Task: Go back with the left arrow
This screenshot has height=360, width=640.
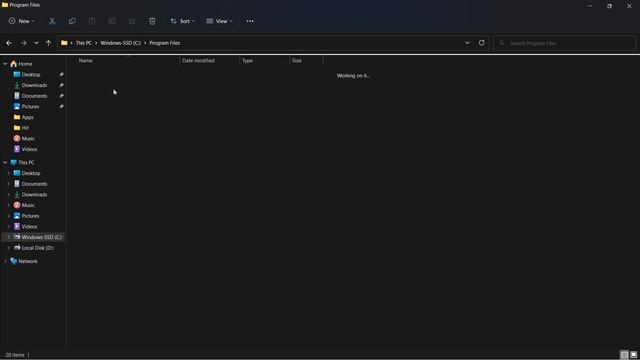Action: click(9, 43)
